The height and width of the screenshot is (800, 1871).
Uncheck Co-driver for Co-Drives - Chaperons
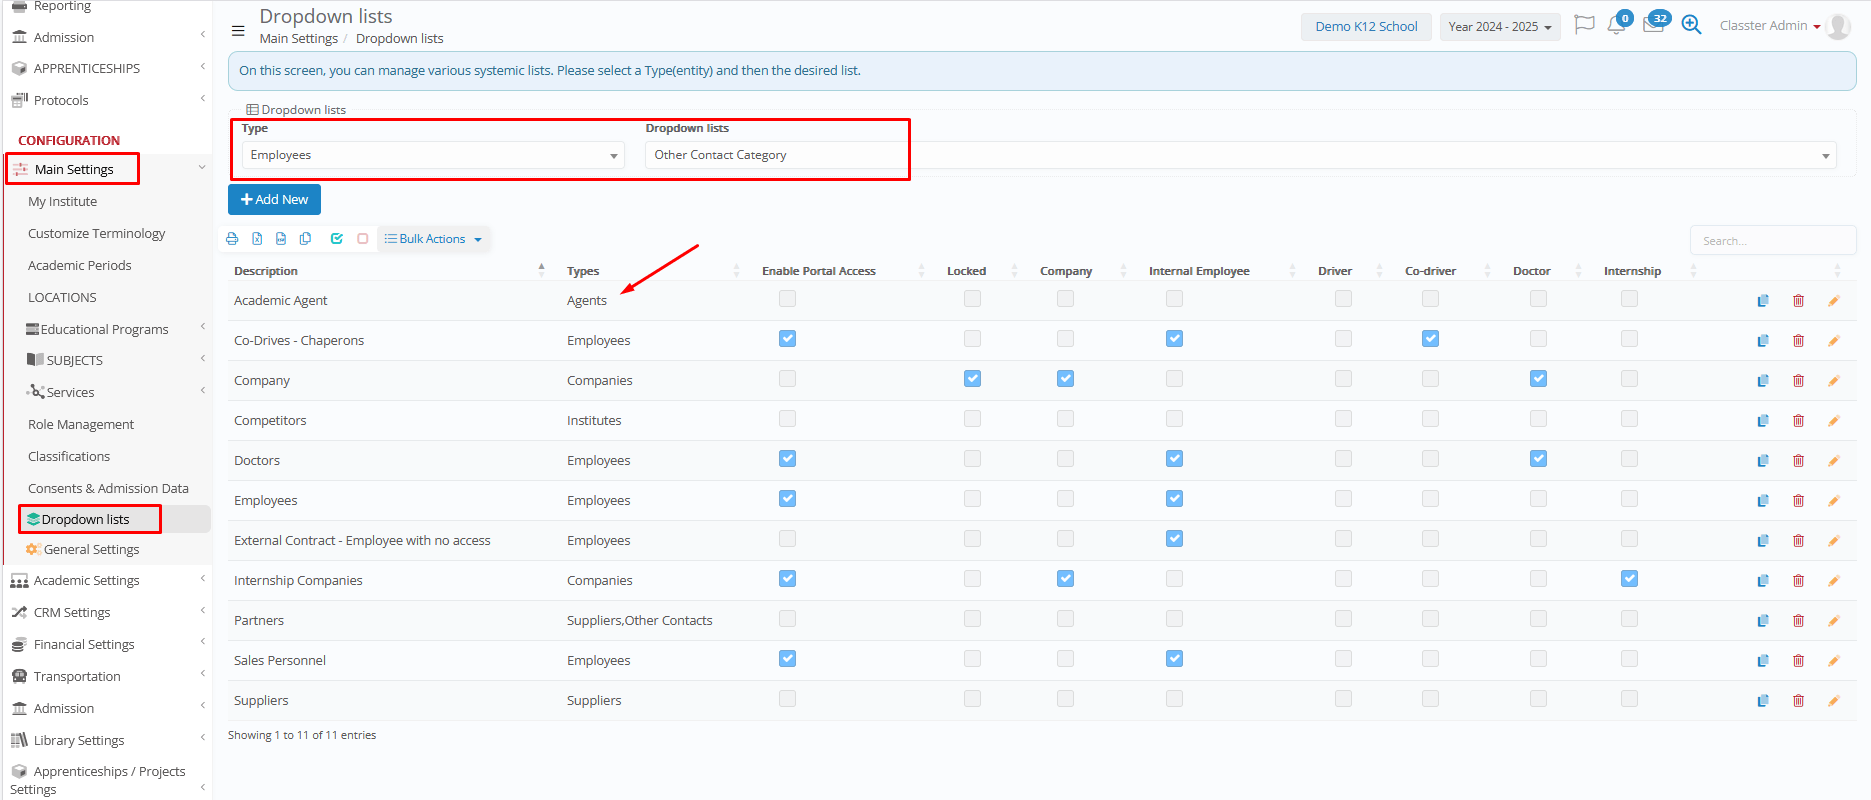point(1430,339)
